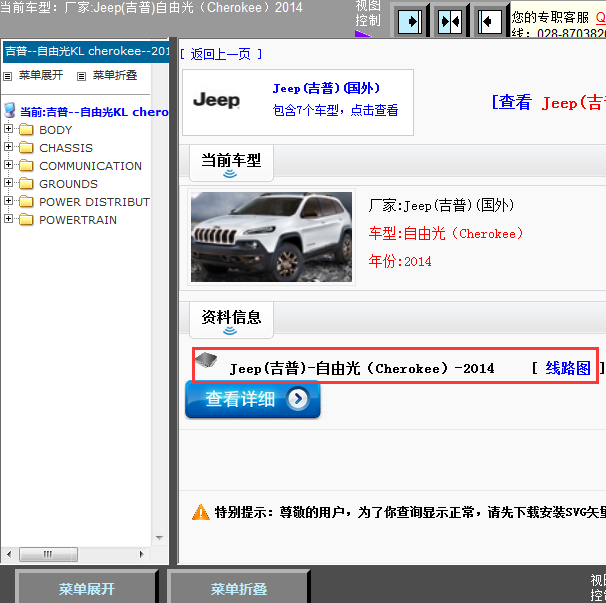This screenshot has width=606, height=603.
Task: Click the 查看 Jeep link at right
Action: click(x=549, y=102)
